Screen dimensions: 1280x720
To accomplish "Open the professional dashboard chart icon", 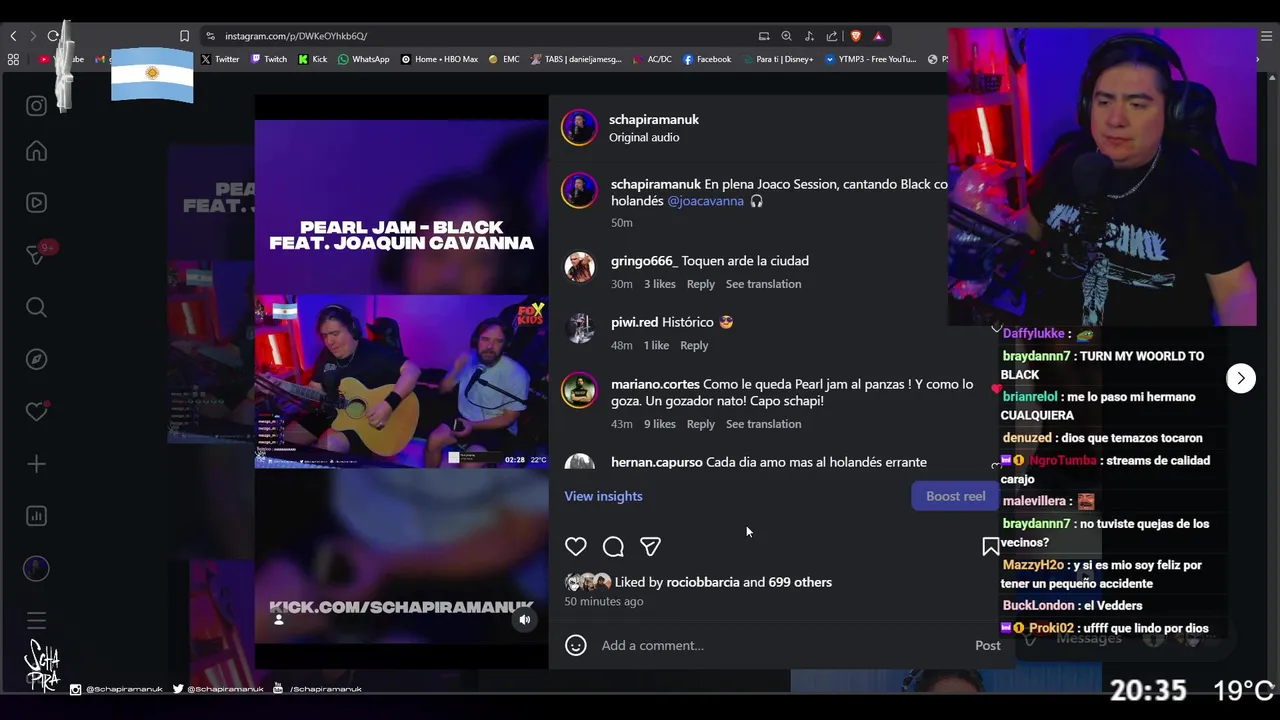I will [36, 516].
